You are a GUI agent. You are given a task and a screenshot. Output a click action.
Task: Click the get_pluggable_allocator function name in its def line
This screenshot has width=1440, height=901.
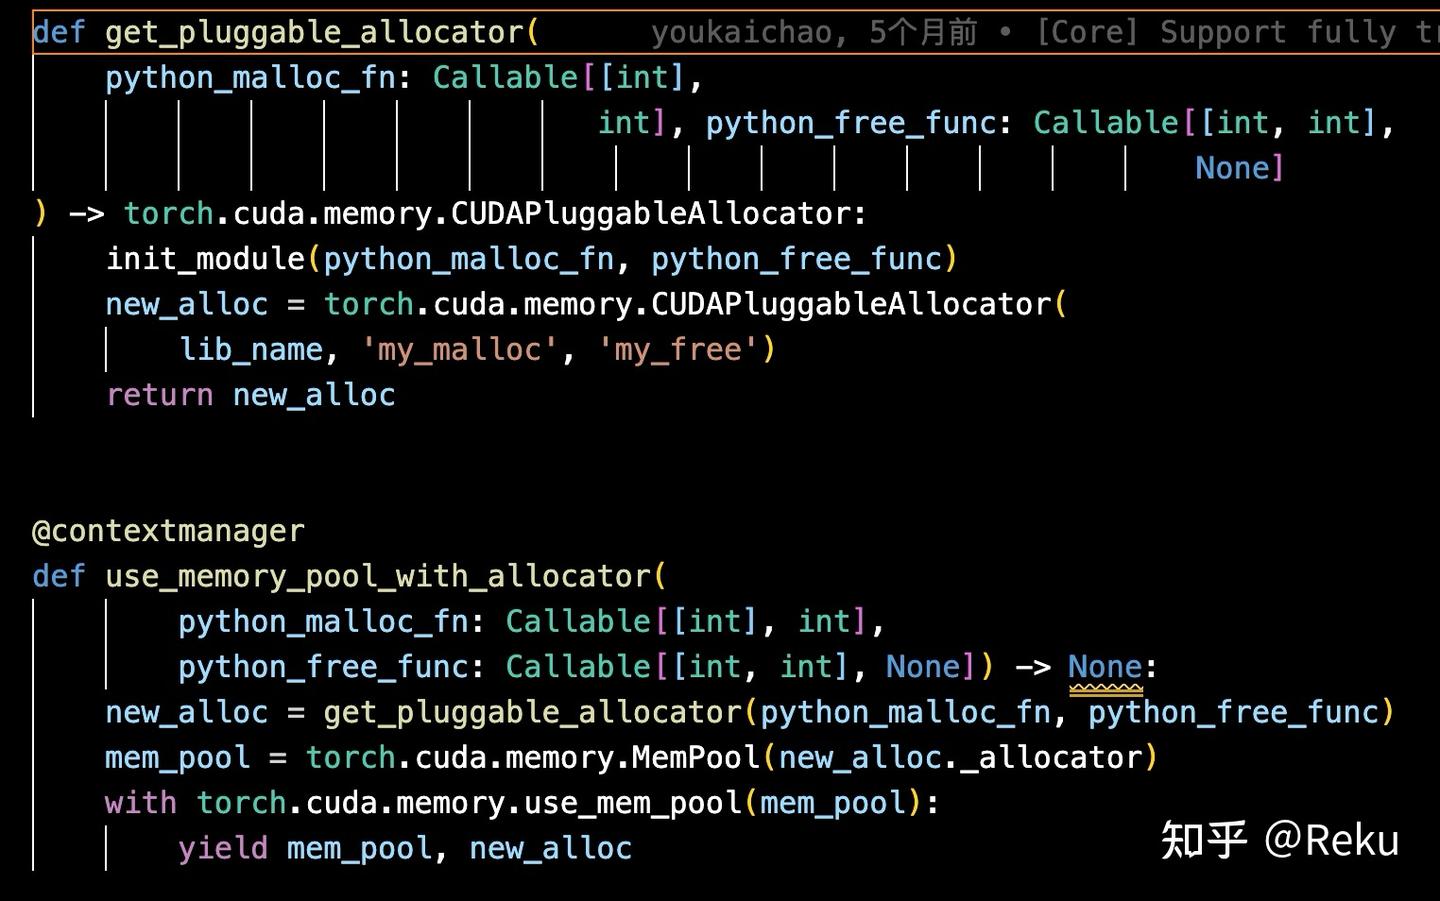(314, 32)
